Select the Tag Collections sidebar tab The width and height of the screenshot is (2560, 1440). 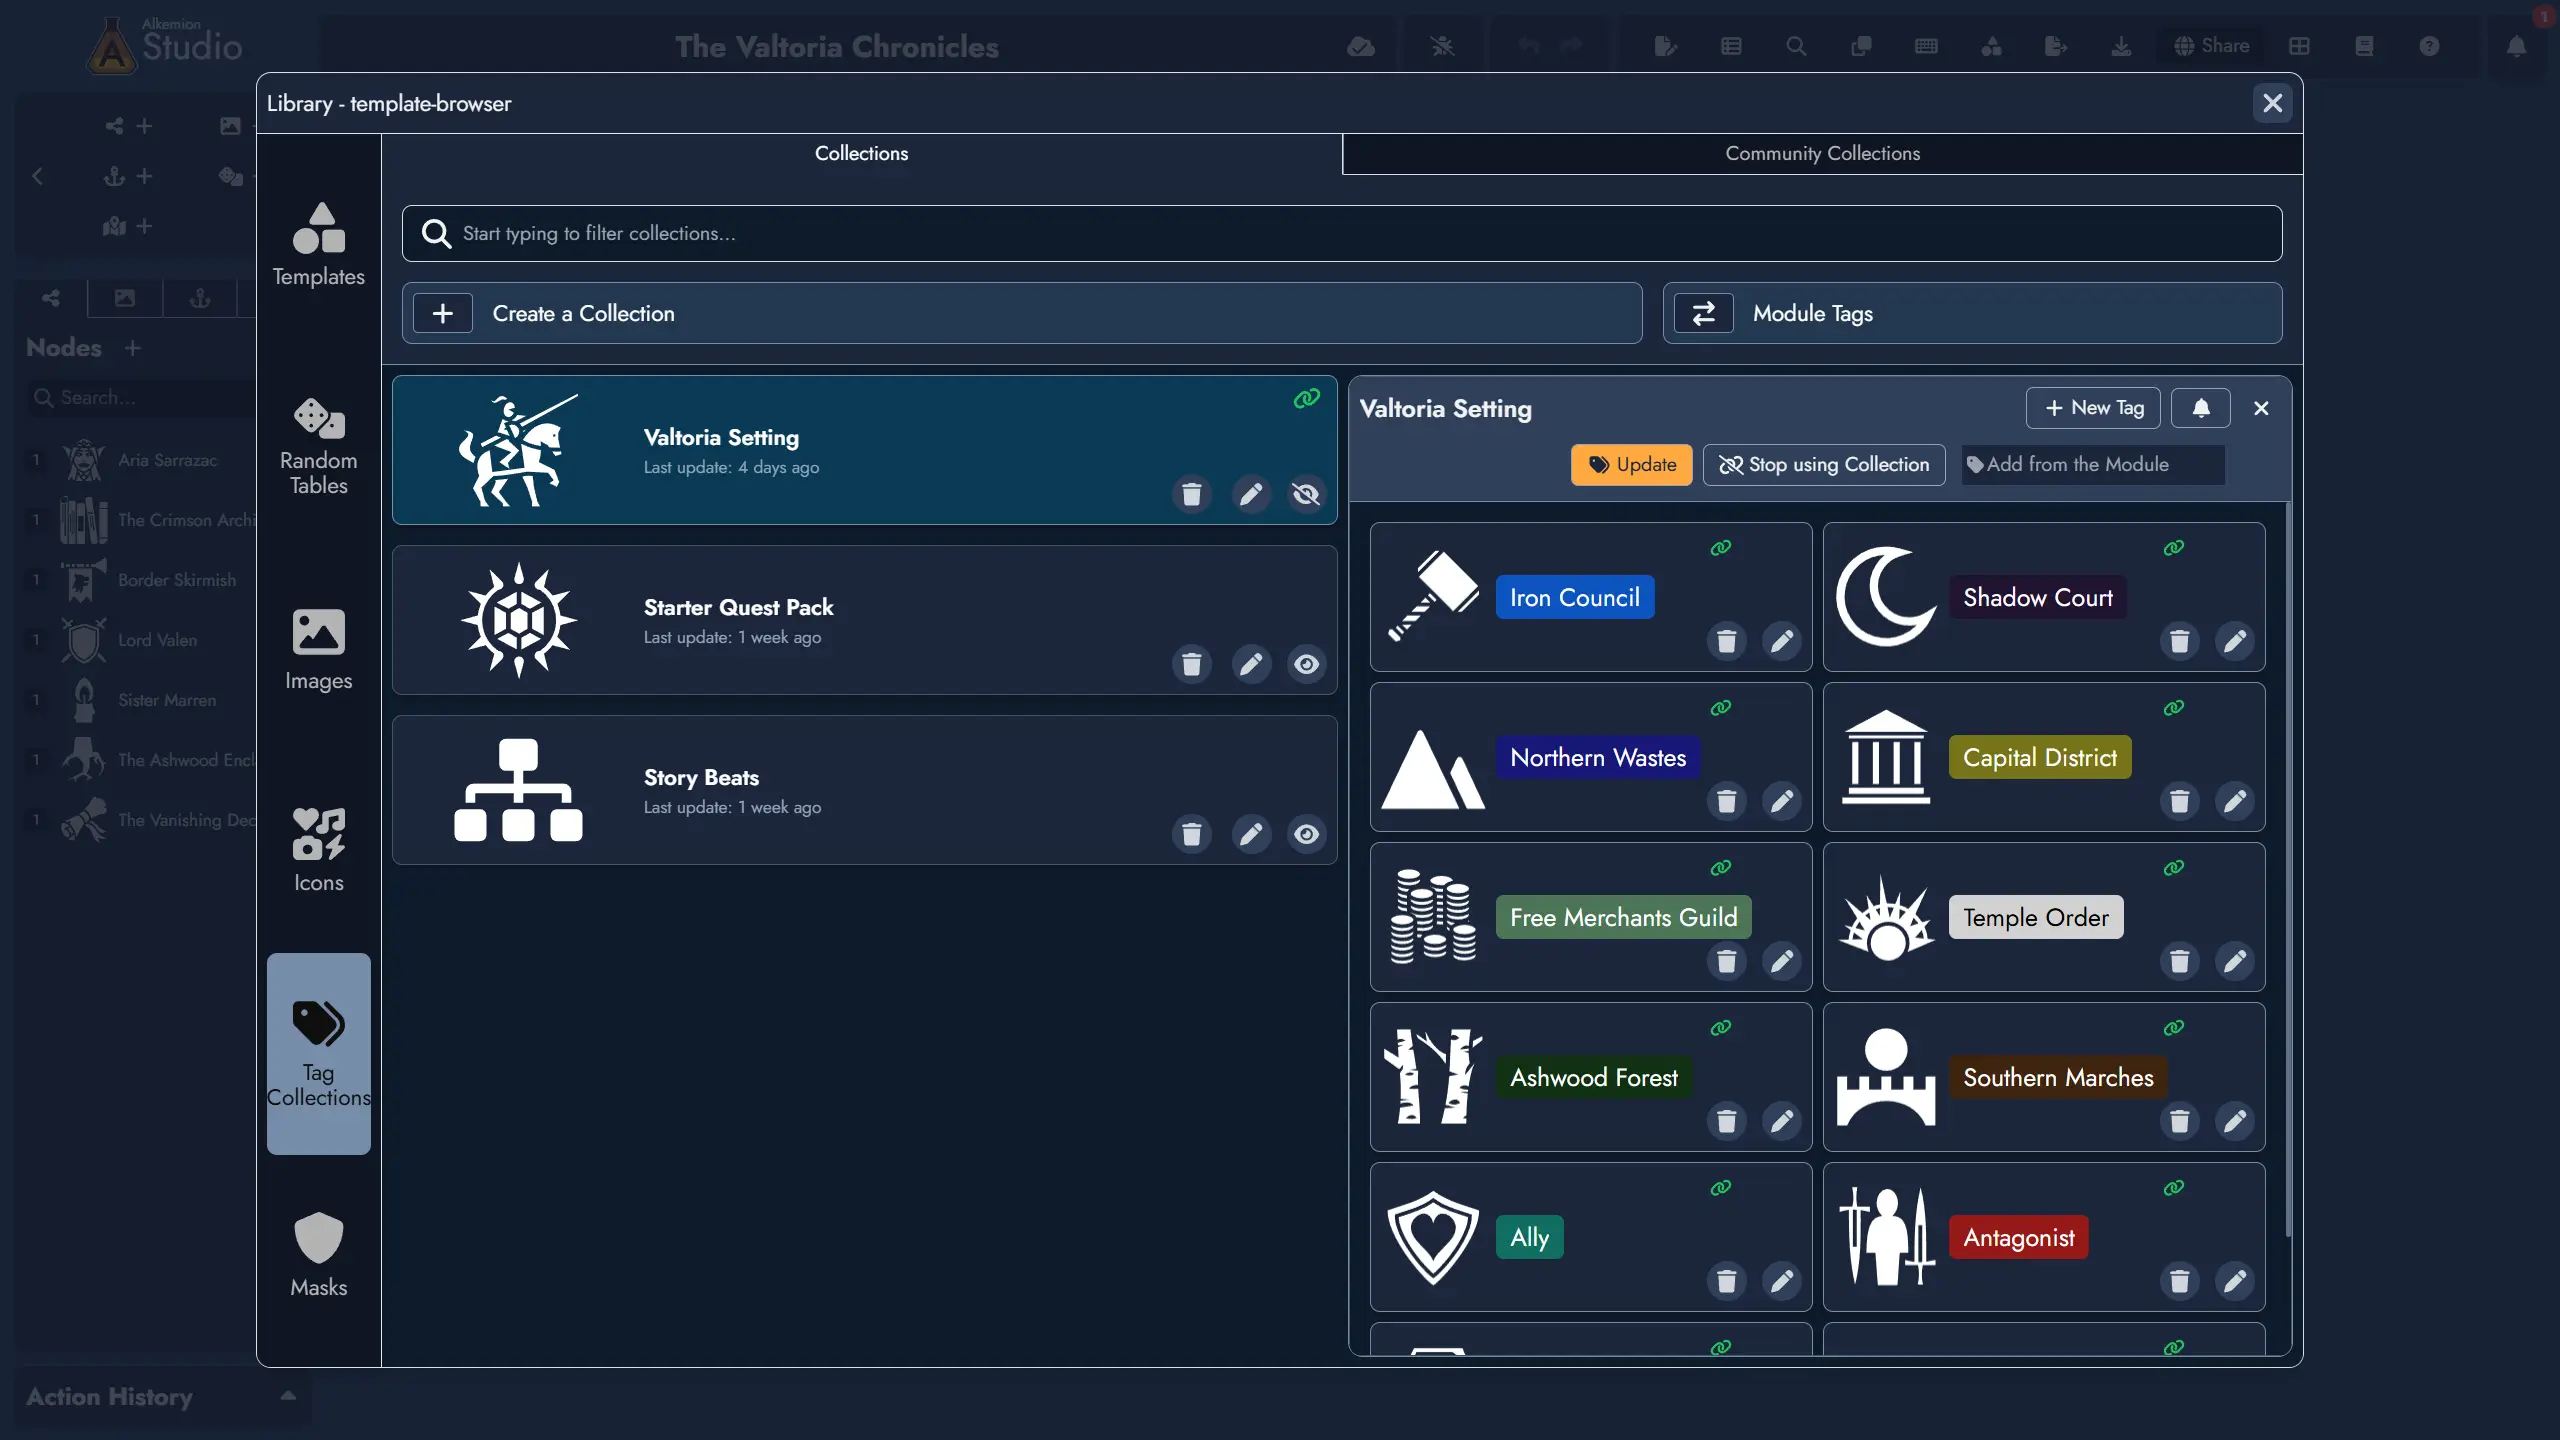(318, 1053)
